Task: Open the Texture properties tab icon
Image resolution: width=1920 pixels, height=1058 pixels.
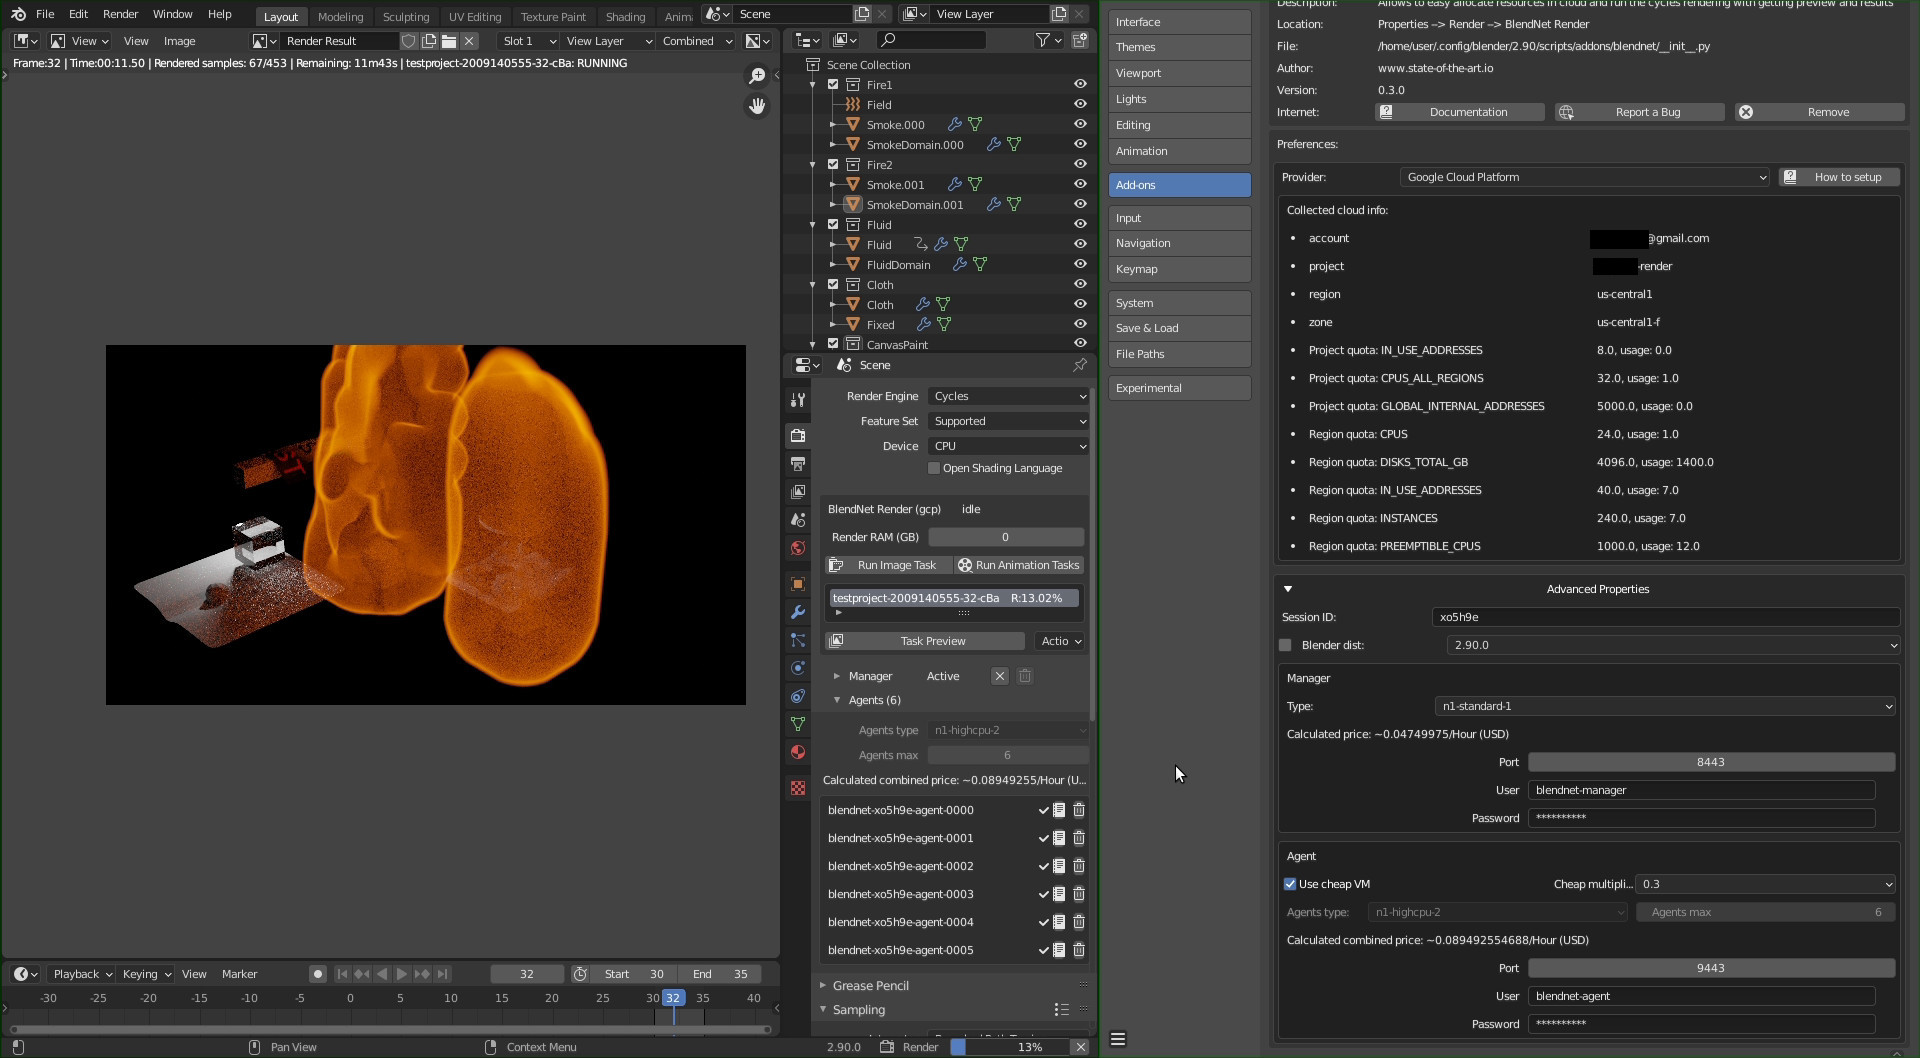Action: pos(798,788)
